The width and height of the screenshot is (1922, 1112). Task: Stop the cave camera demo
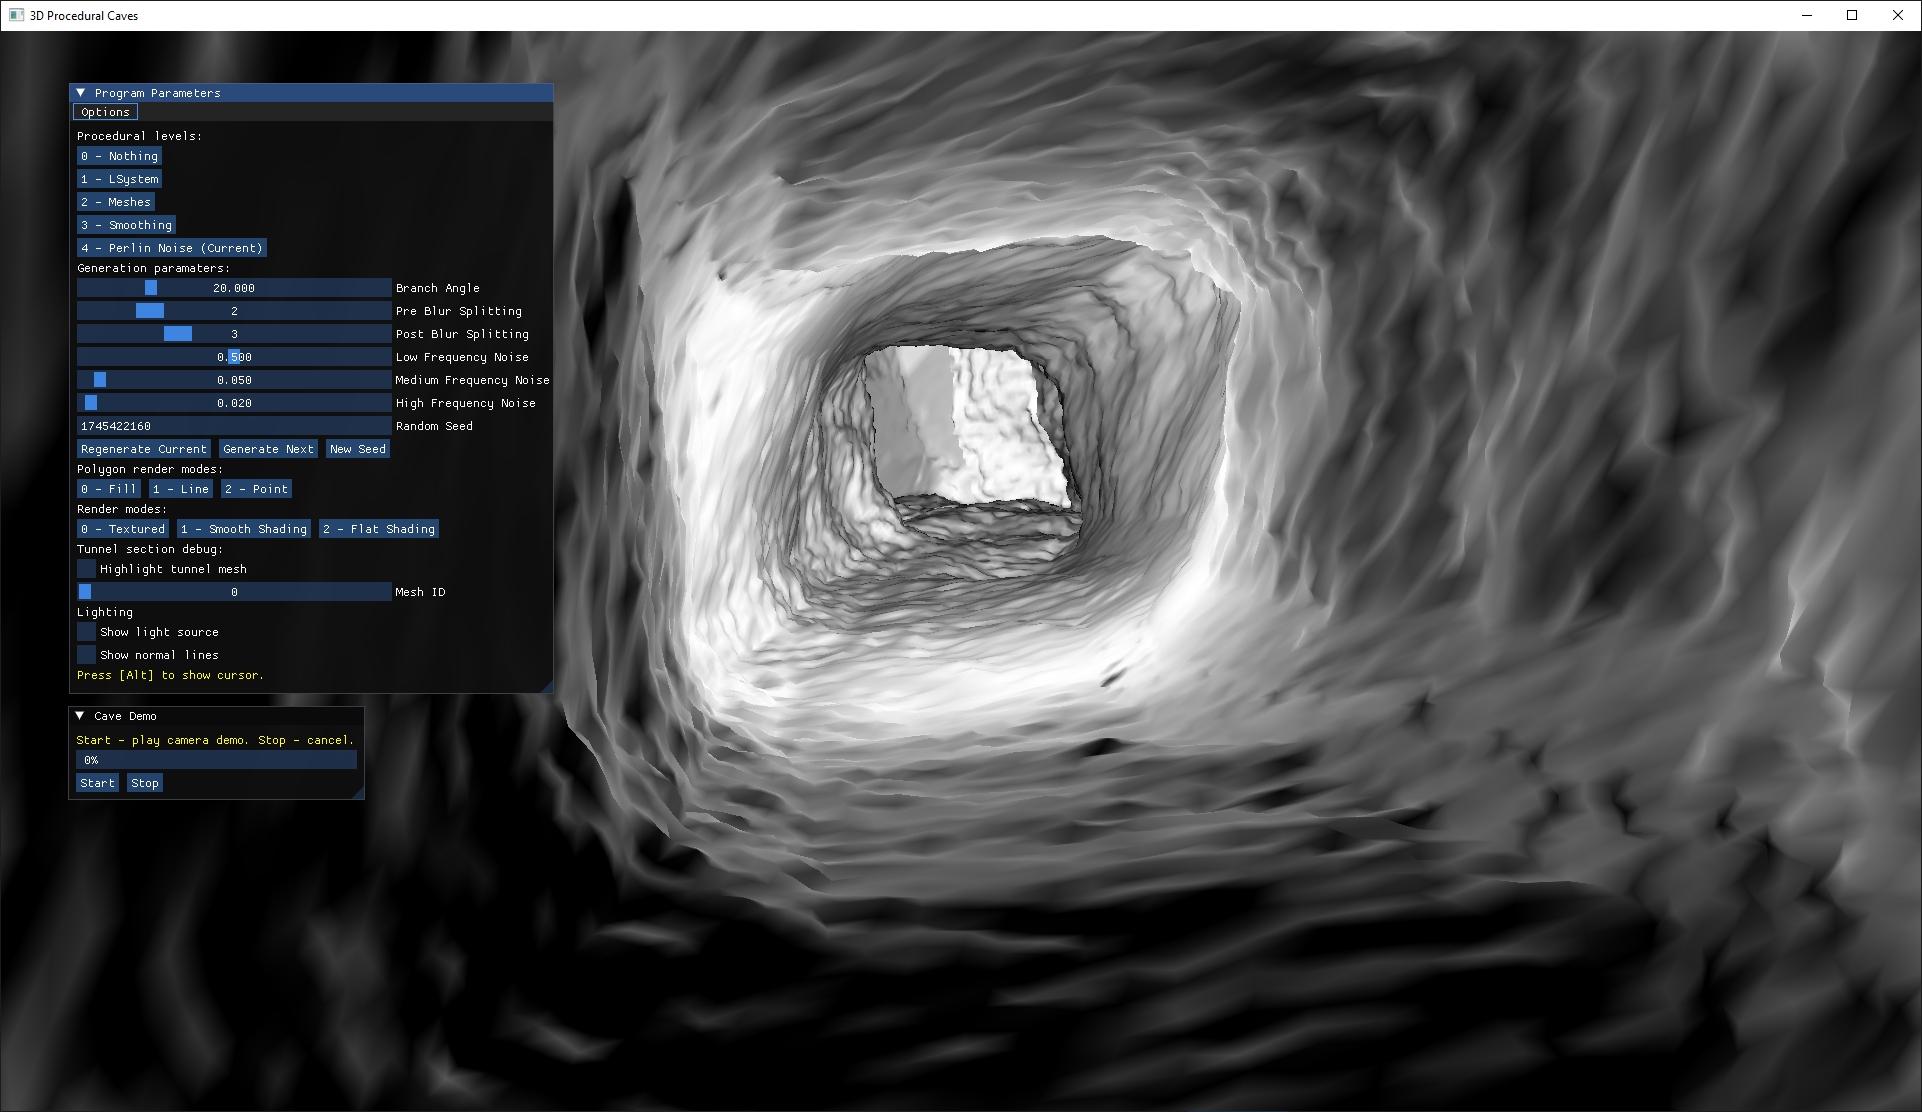pos(145,783)
